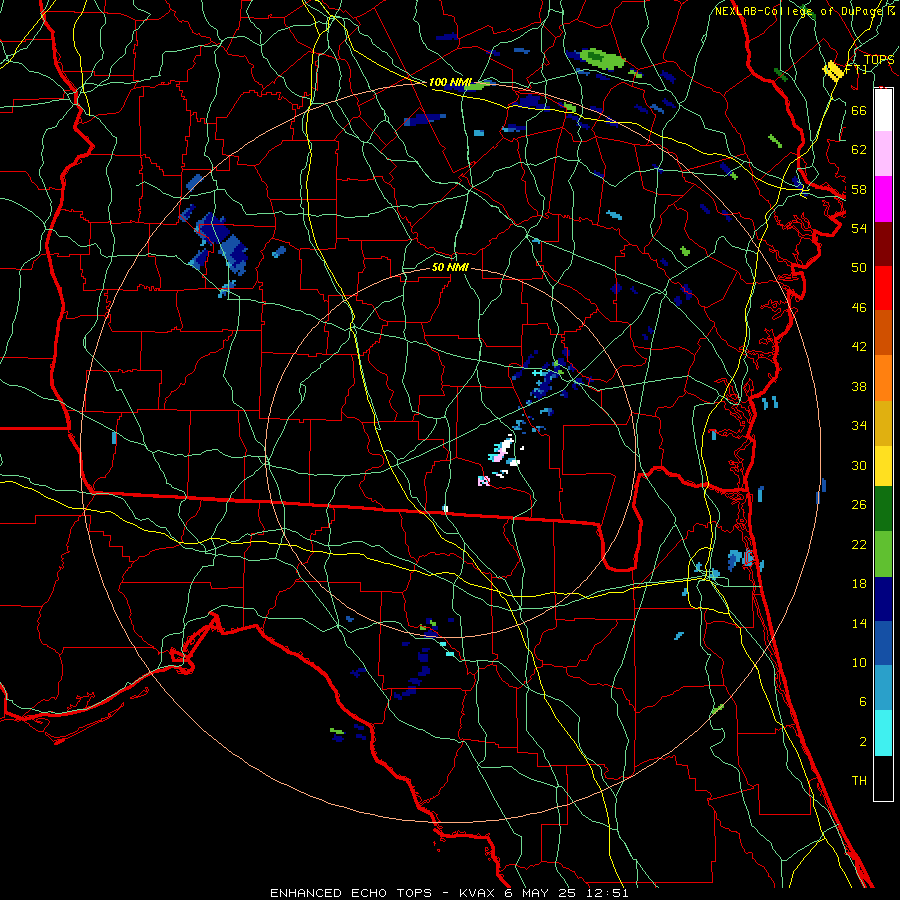This screenshot has width=900, height=900.
Task: Select the light green legend swatch
Action: (x=883, y=554)
